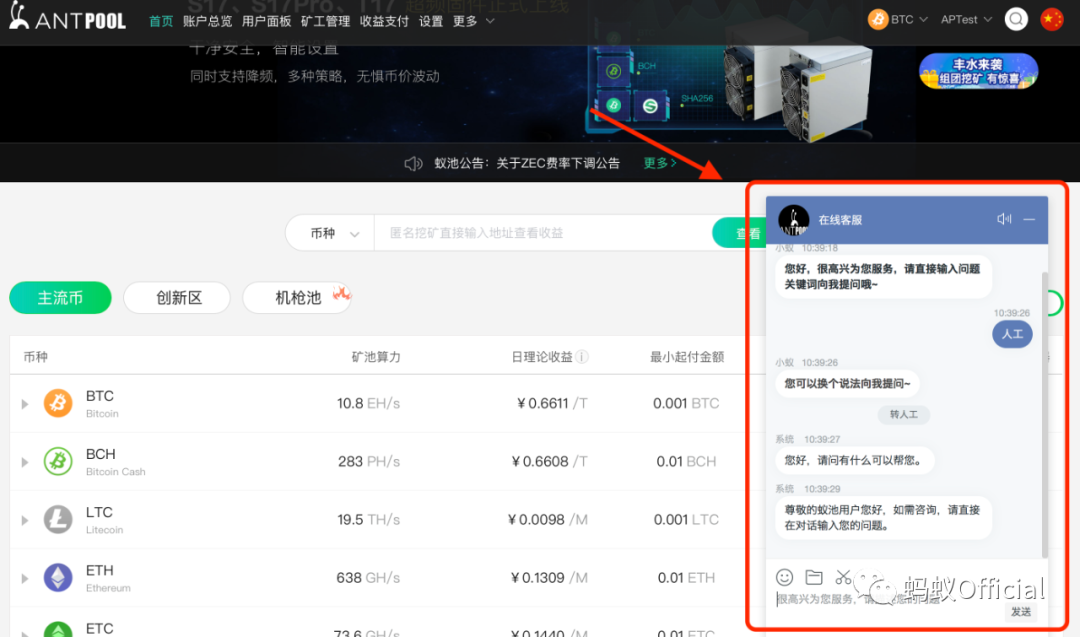Select the 创新区 tab
1080x637 pixels.
point(177,297)
